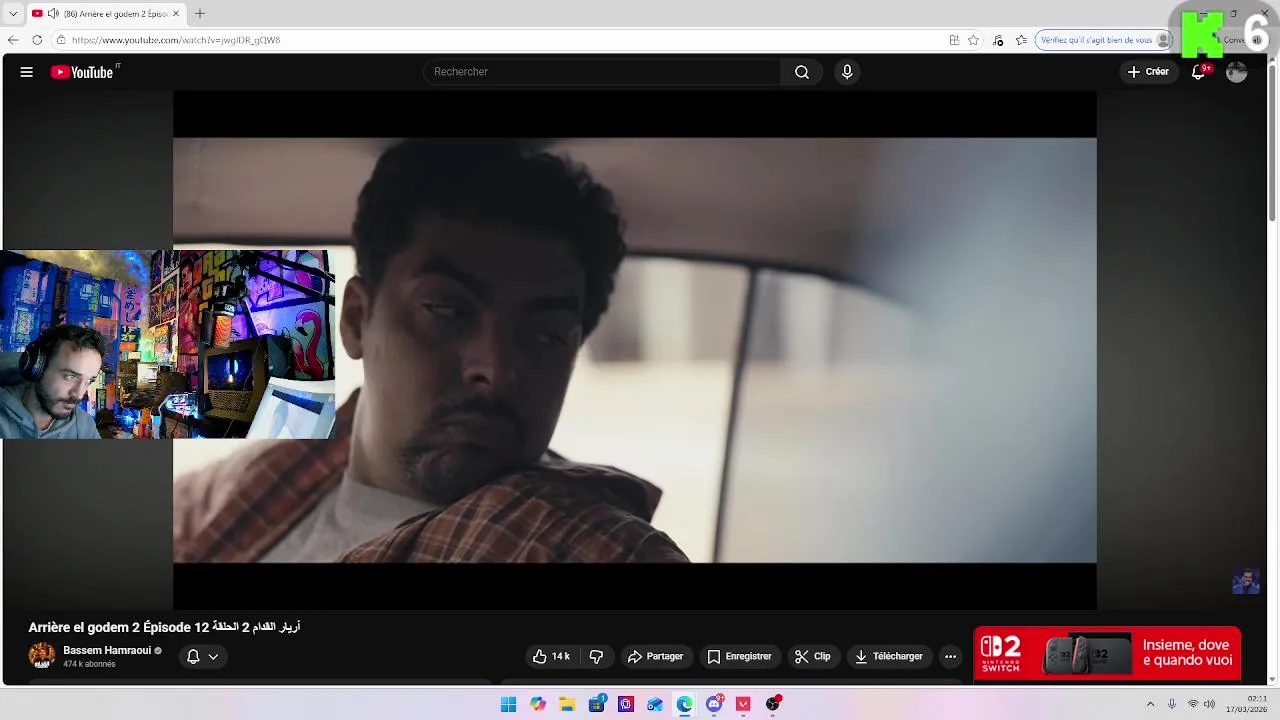Click the 474 k abonnés subscriber count
This screenshot has height=720, width=1280.
coord(89,664)
